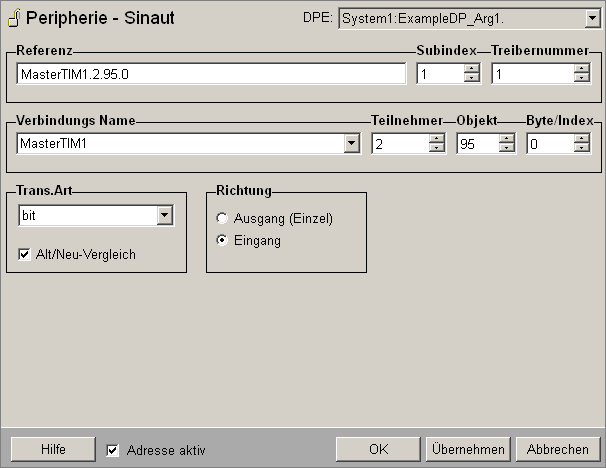
Task: Click the Objekt number field
Action: (x=478, y=143)
